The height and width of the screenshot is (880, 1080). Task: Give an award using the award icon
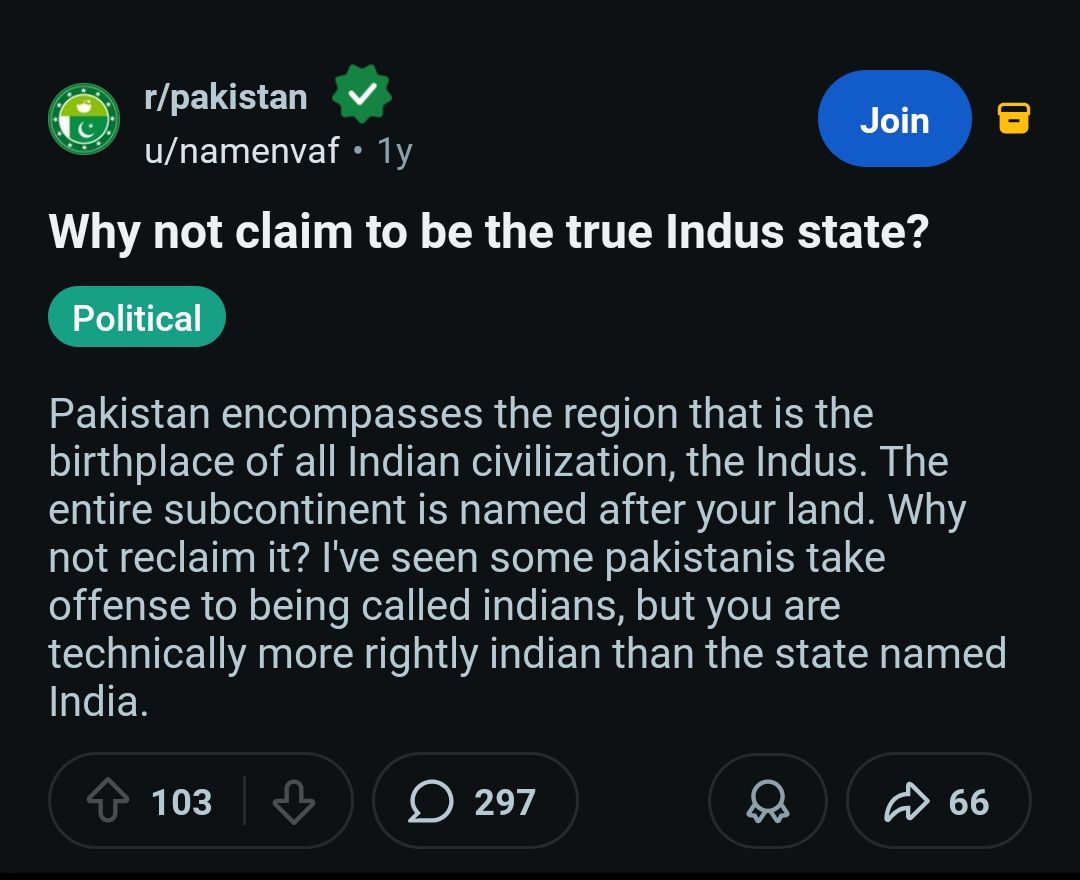click(767, 802)
